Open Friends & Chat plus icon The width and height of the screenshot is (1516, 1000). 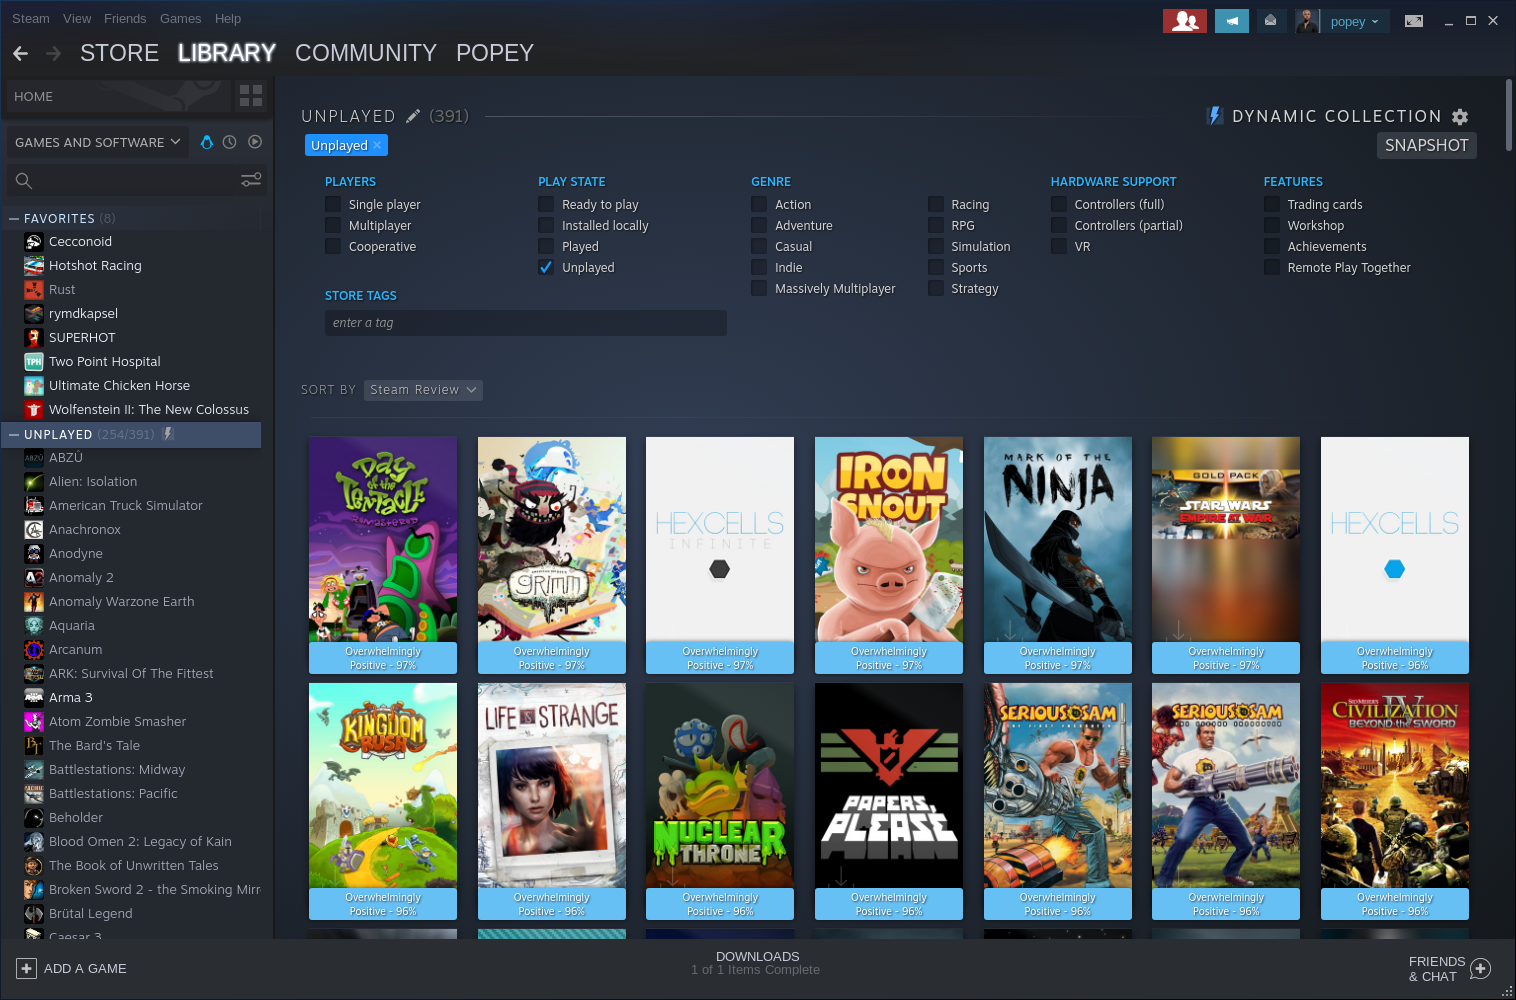click(1481, 969)
